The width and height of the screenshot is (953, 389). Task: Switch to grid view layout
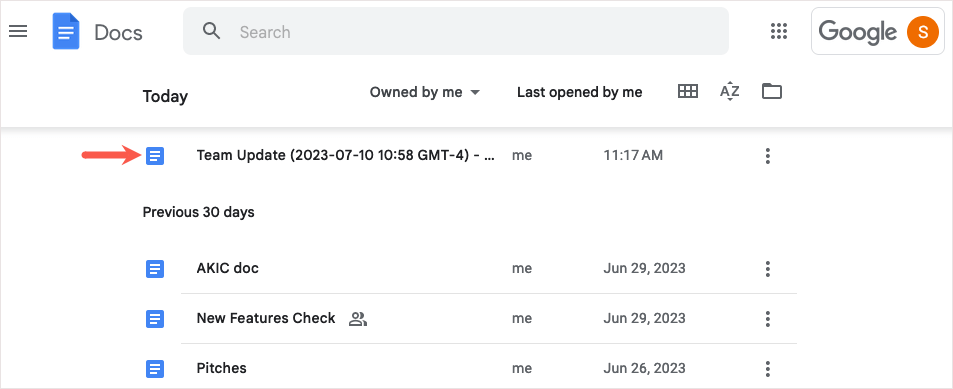point(687,92)
